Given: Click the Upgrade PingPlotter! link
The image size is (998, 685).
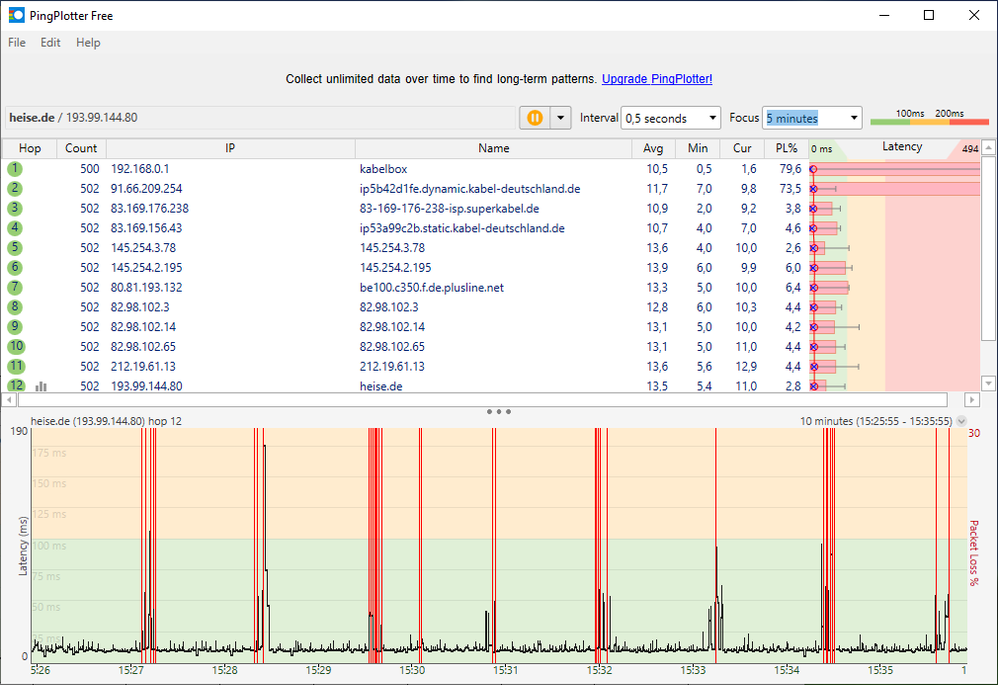Looking at the screenshot, I should [x=657, y=79].
